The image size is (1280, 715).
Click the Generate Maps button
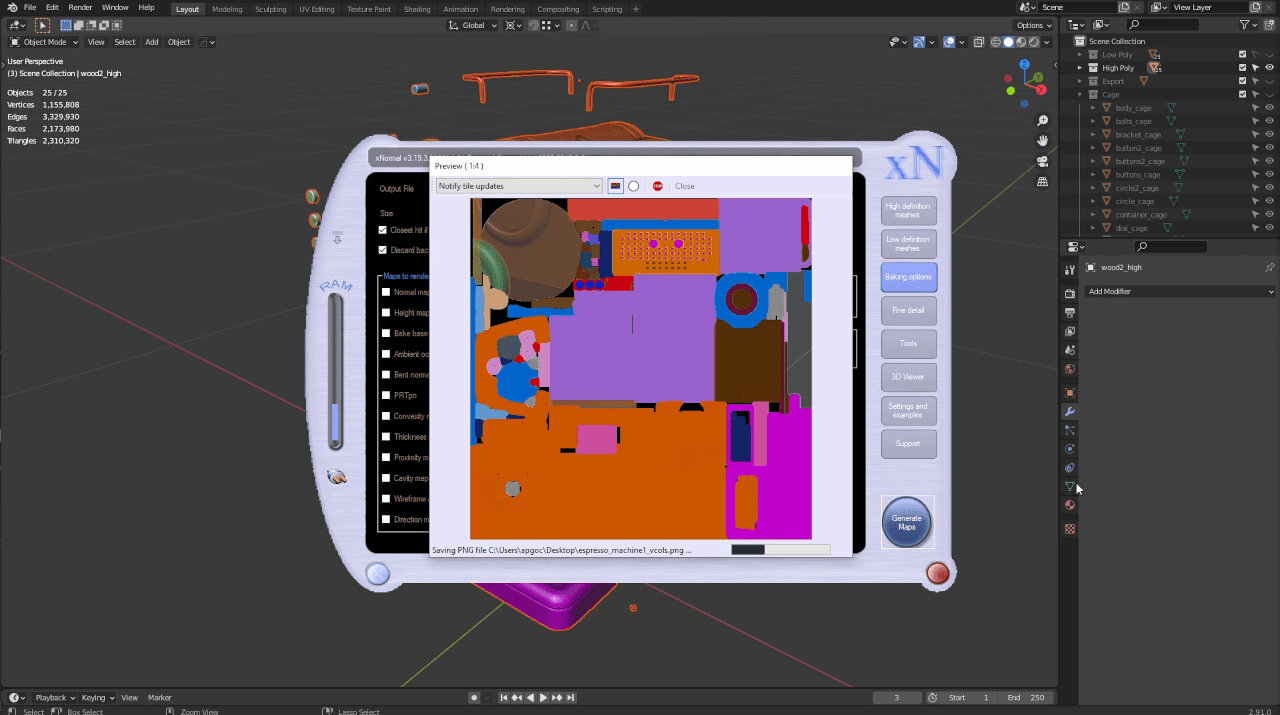click(907, 521)
